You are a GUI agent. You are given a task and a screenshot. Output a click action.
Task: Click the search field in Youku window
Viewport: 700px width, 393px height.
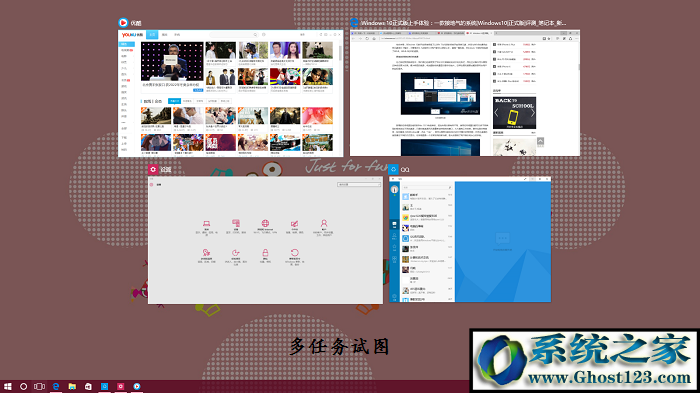234,35
